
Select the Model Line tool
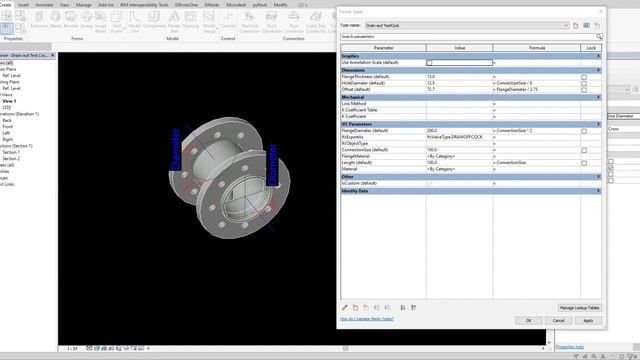click(134, 22)
